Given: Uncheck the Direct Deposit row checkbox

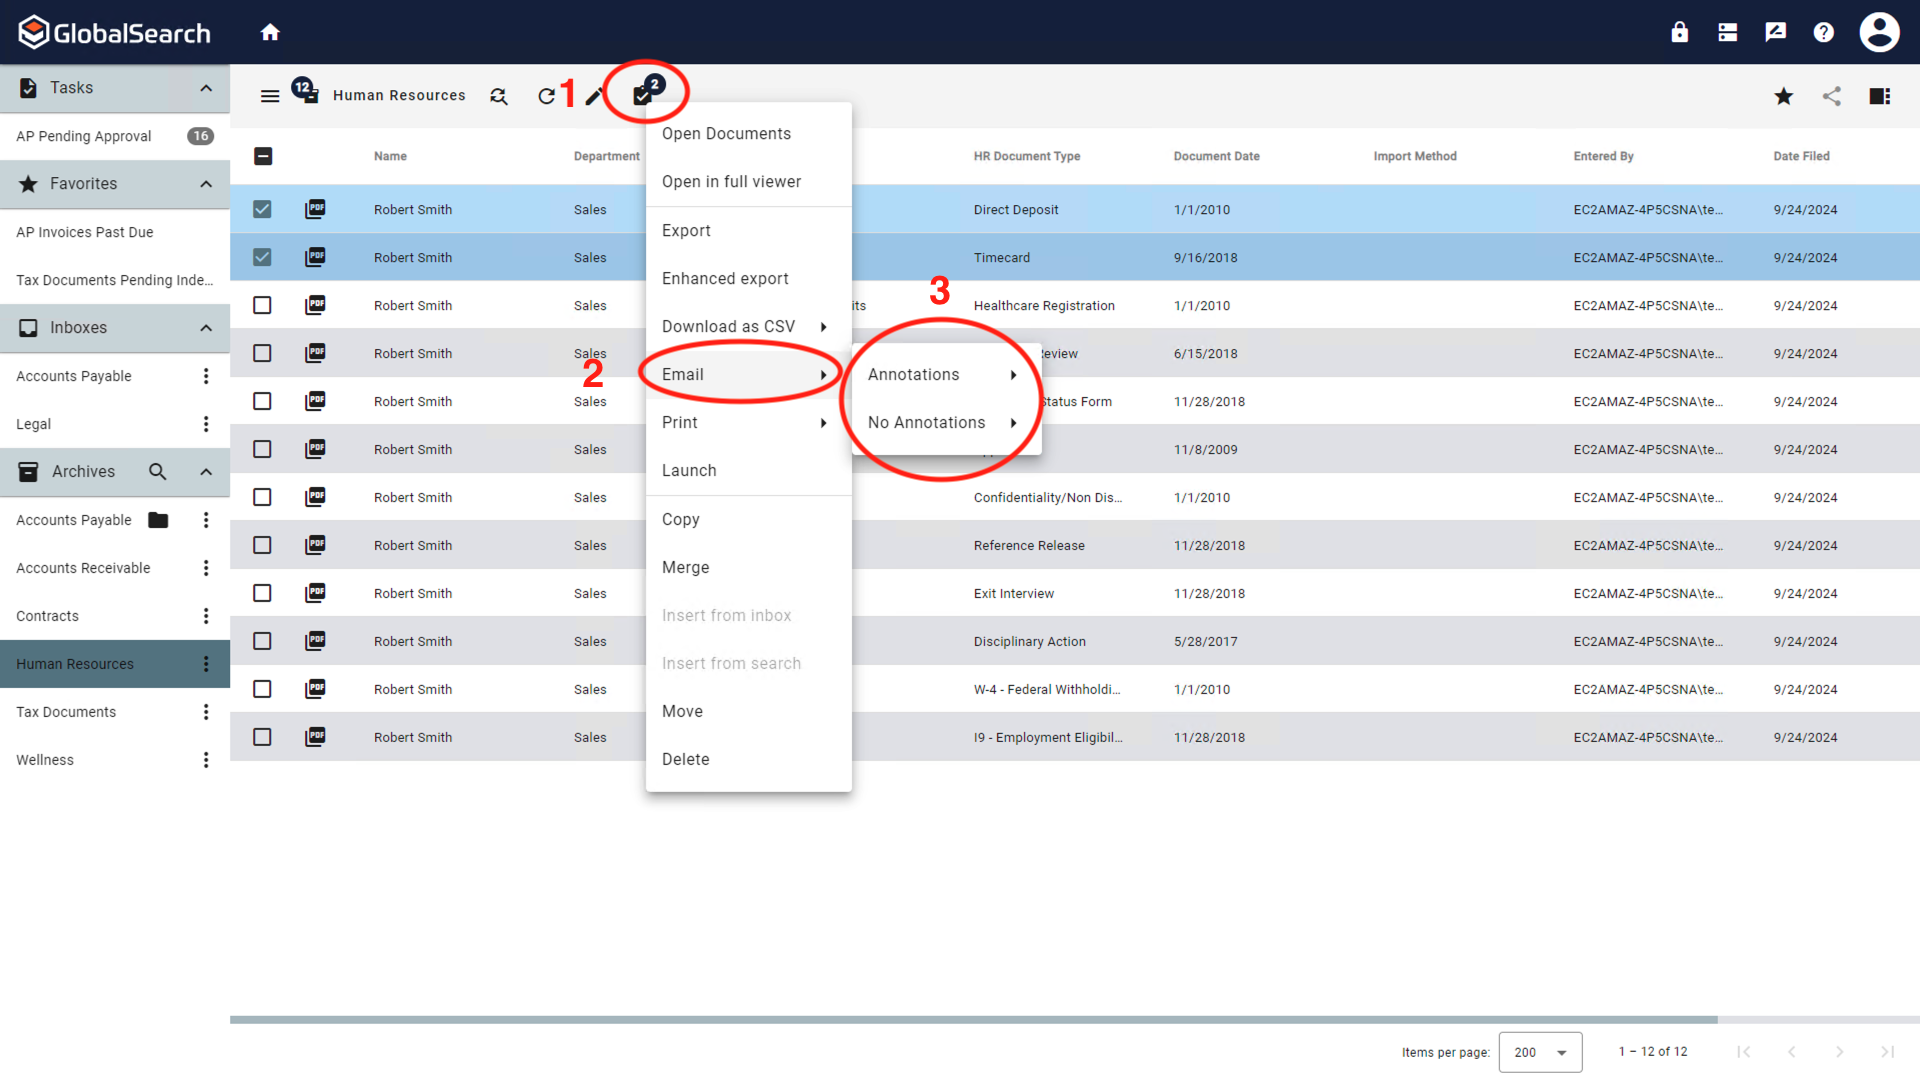Looking at the screenshot, I should (262, 209).
